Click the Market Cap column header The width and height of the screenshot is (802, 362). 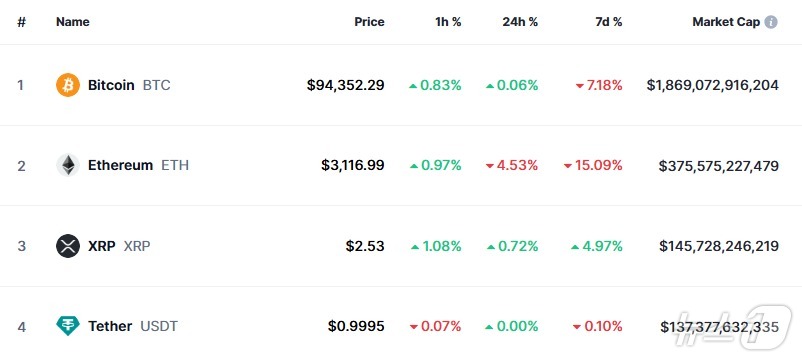click(726, 22)
